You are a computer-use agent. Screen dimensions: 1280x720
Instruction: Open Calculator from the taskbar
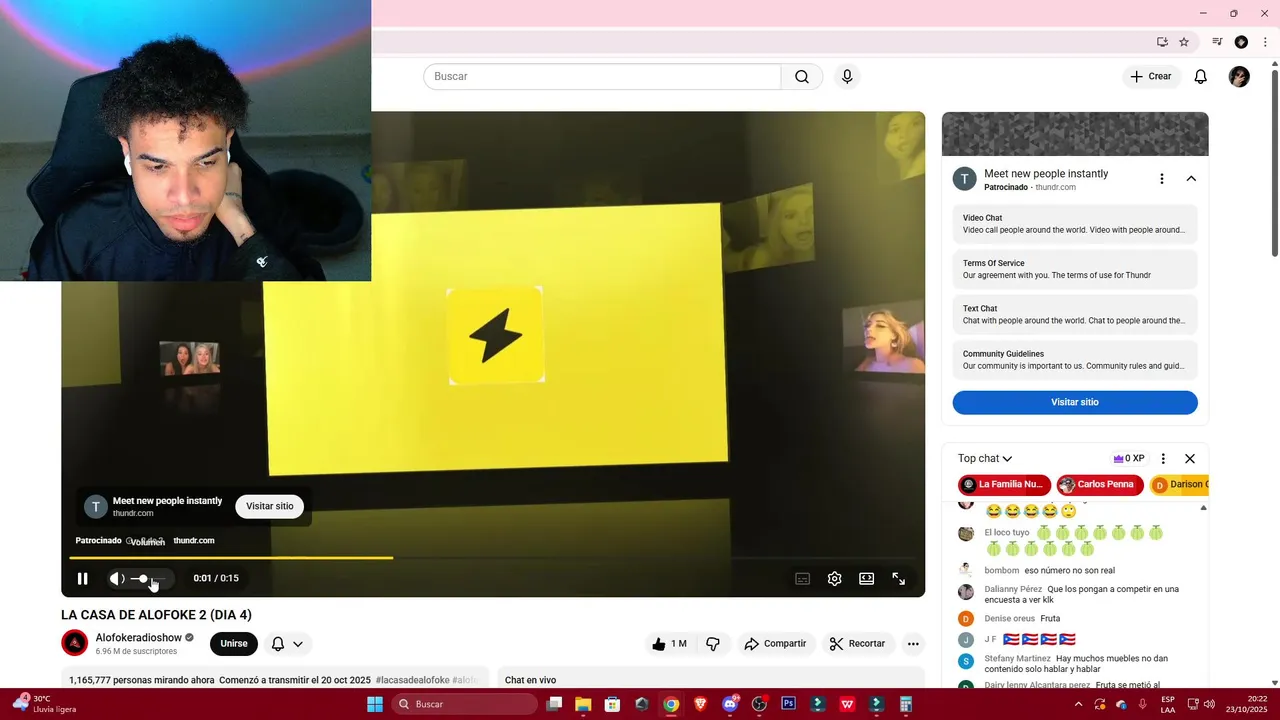coord(906,704)
